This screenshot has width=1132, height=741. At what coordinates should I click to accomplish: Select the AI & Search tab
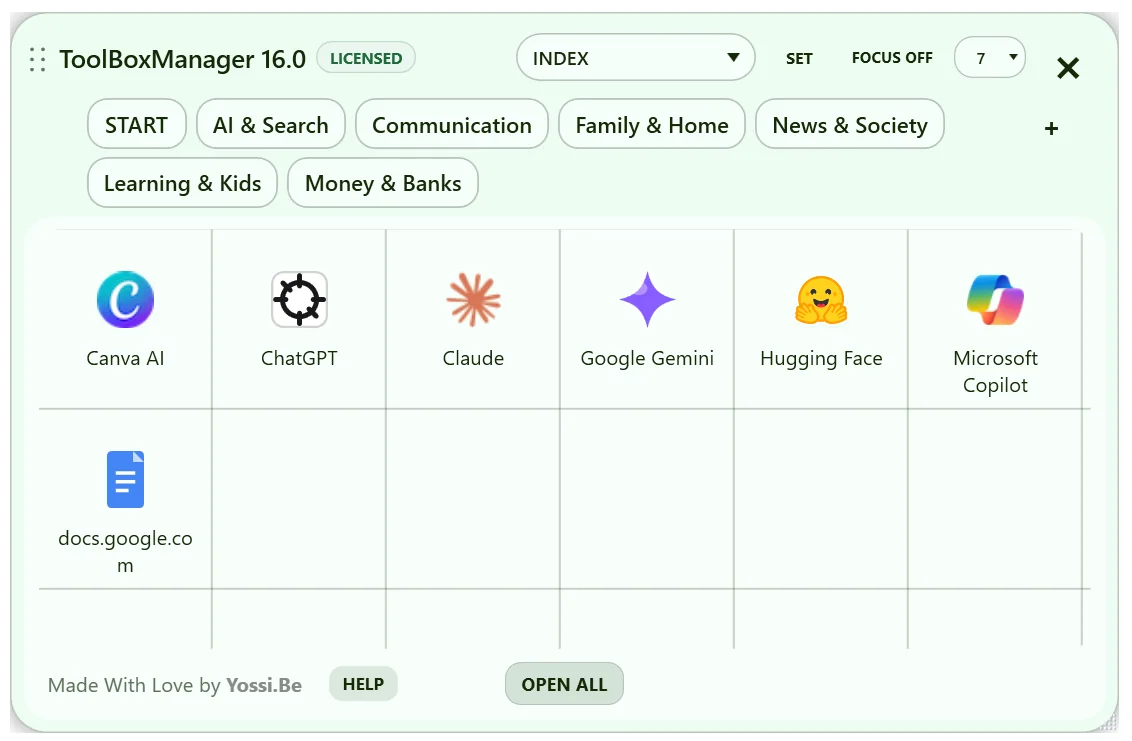click(271, 124)
